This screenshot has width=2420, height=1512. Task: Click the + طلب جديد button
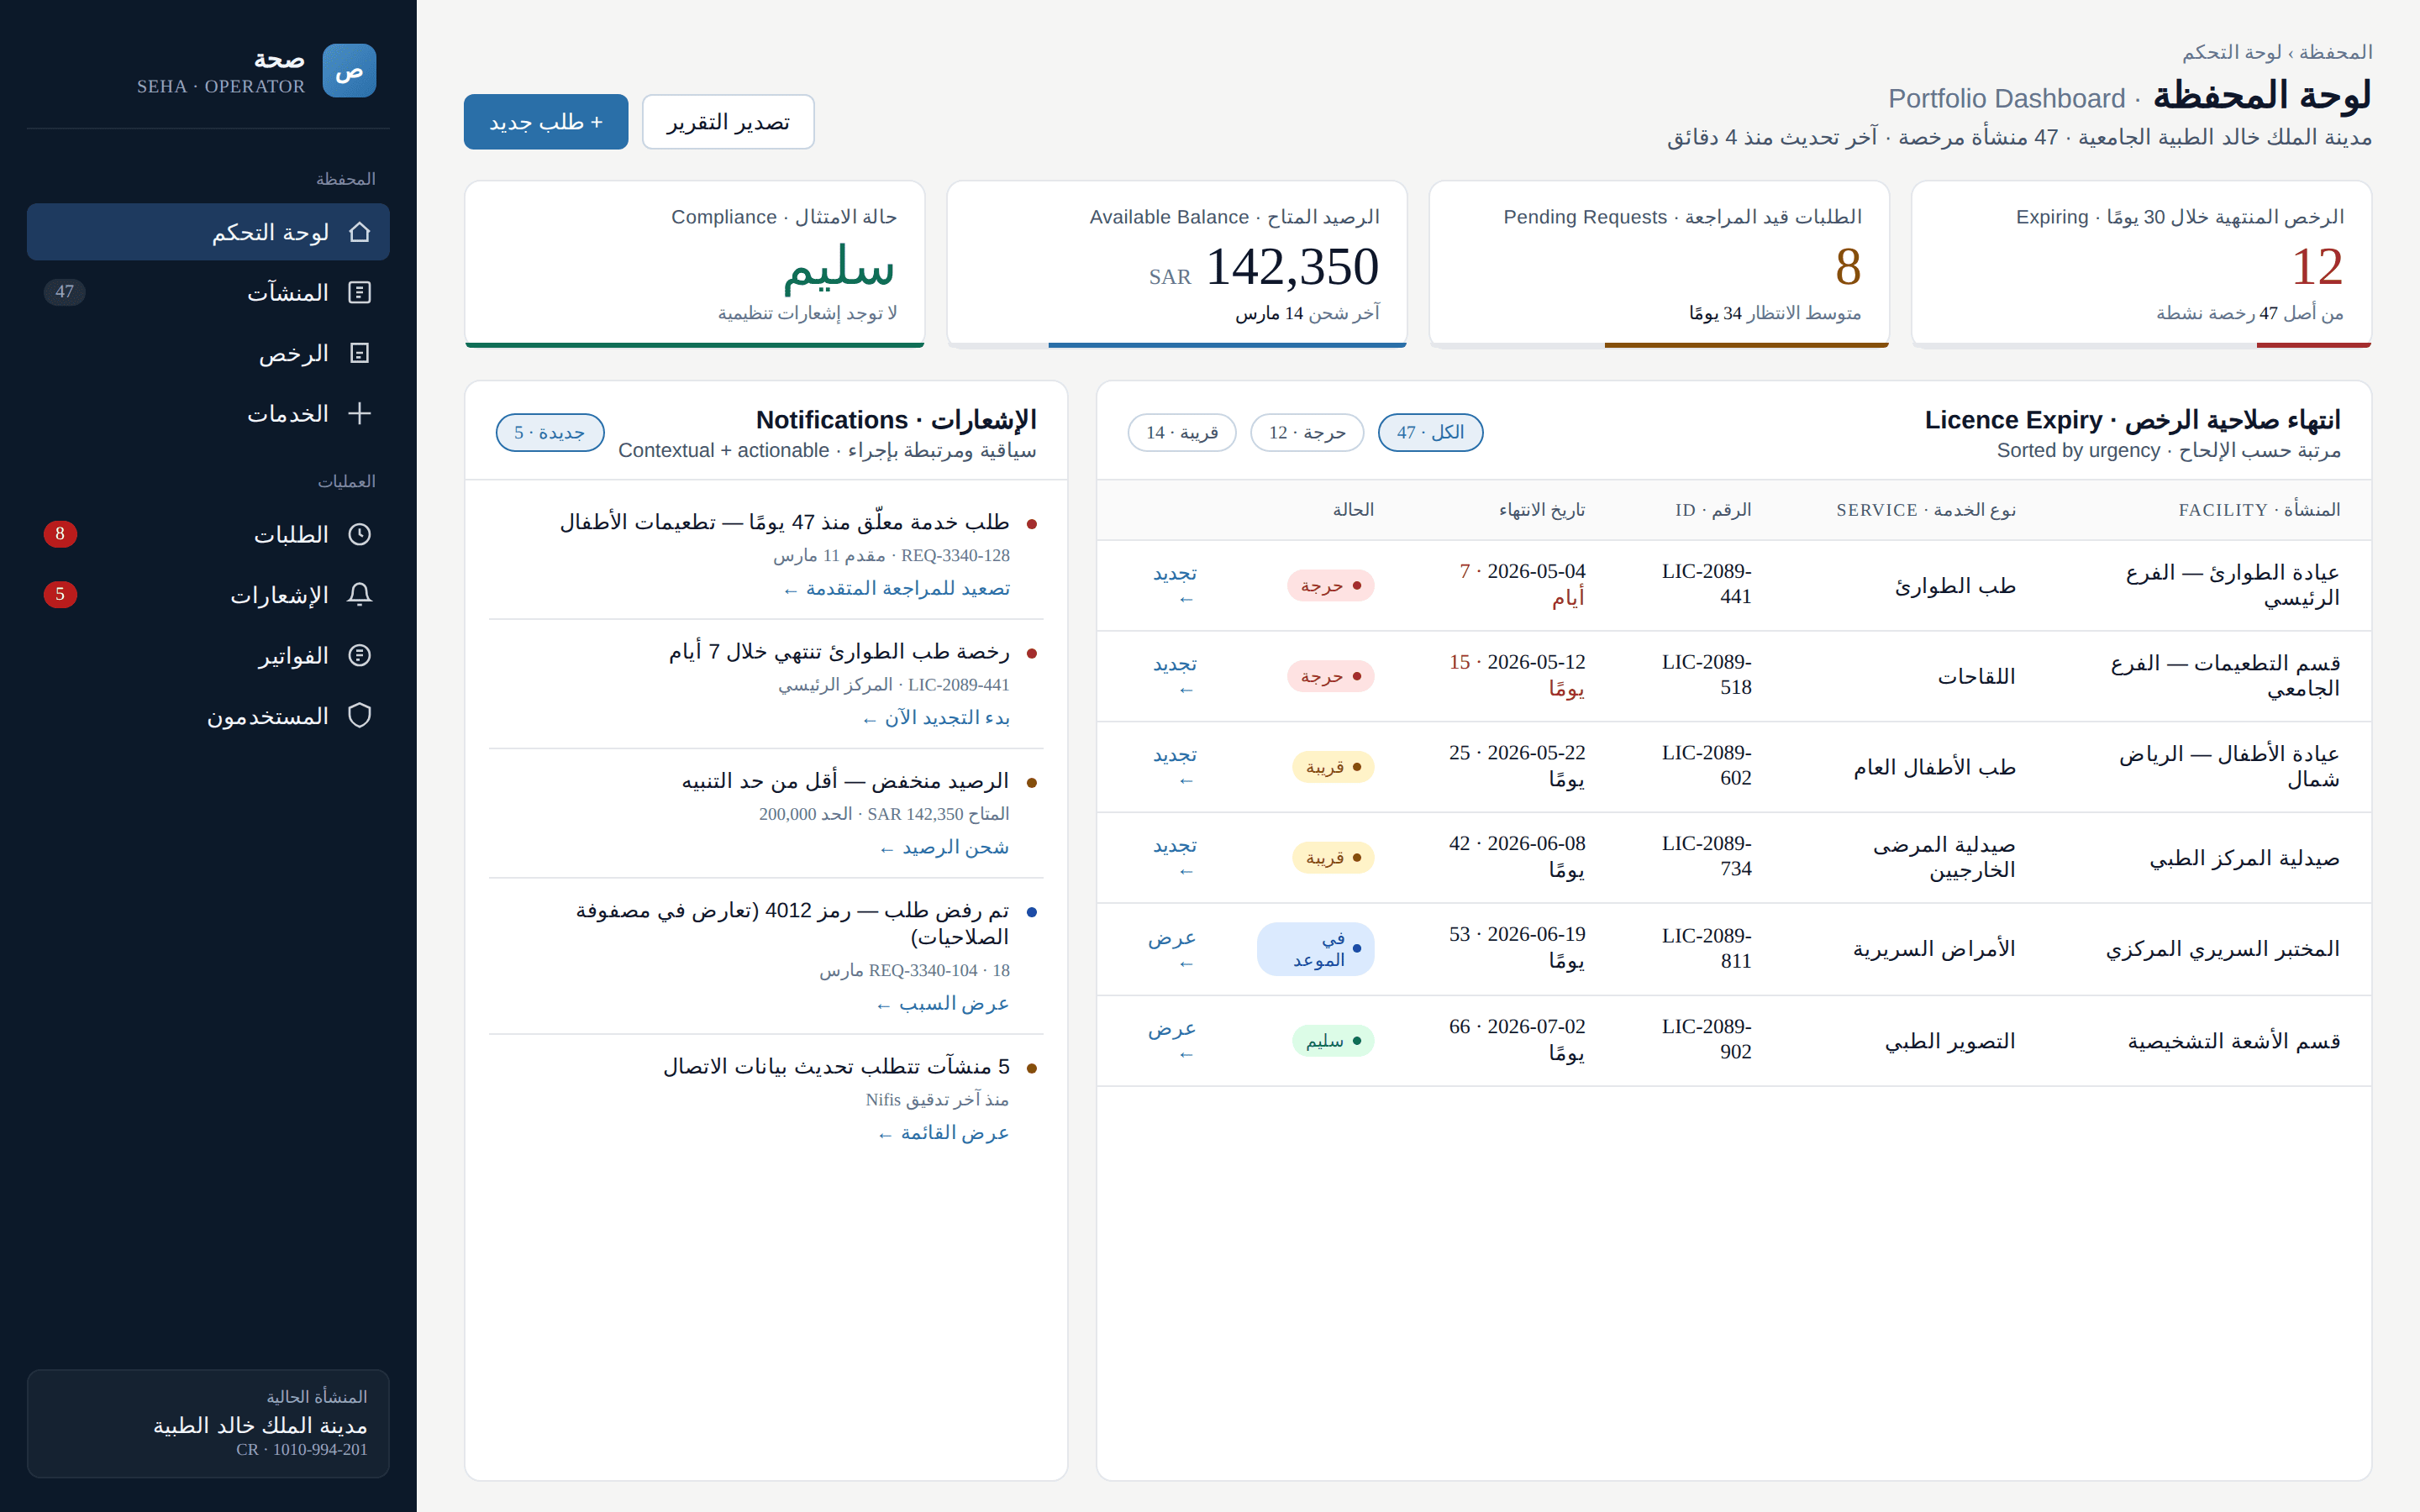pyautogui.click(x=545, y=121)
